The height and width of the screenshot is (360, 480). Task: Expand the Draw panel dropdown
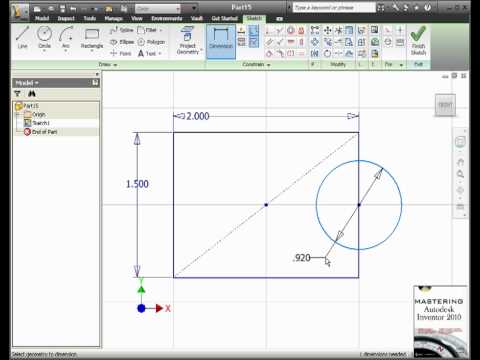(115, 65)
